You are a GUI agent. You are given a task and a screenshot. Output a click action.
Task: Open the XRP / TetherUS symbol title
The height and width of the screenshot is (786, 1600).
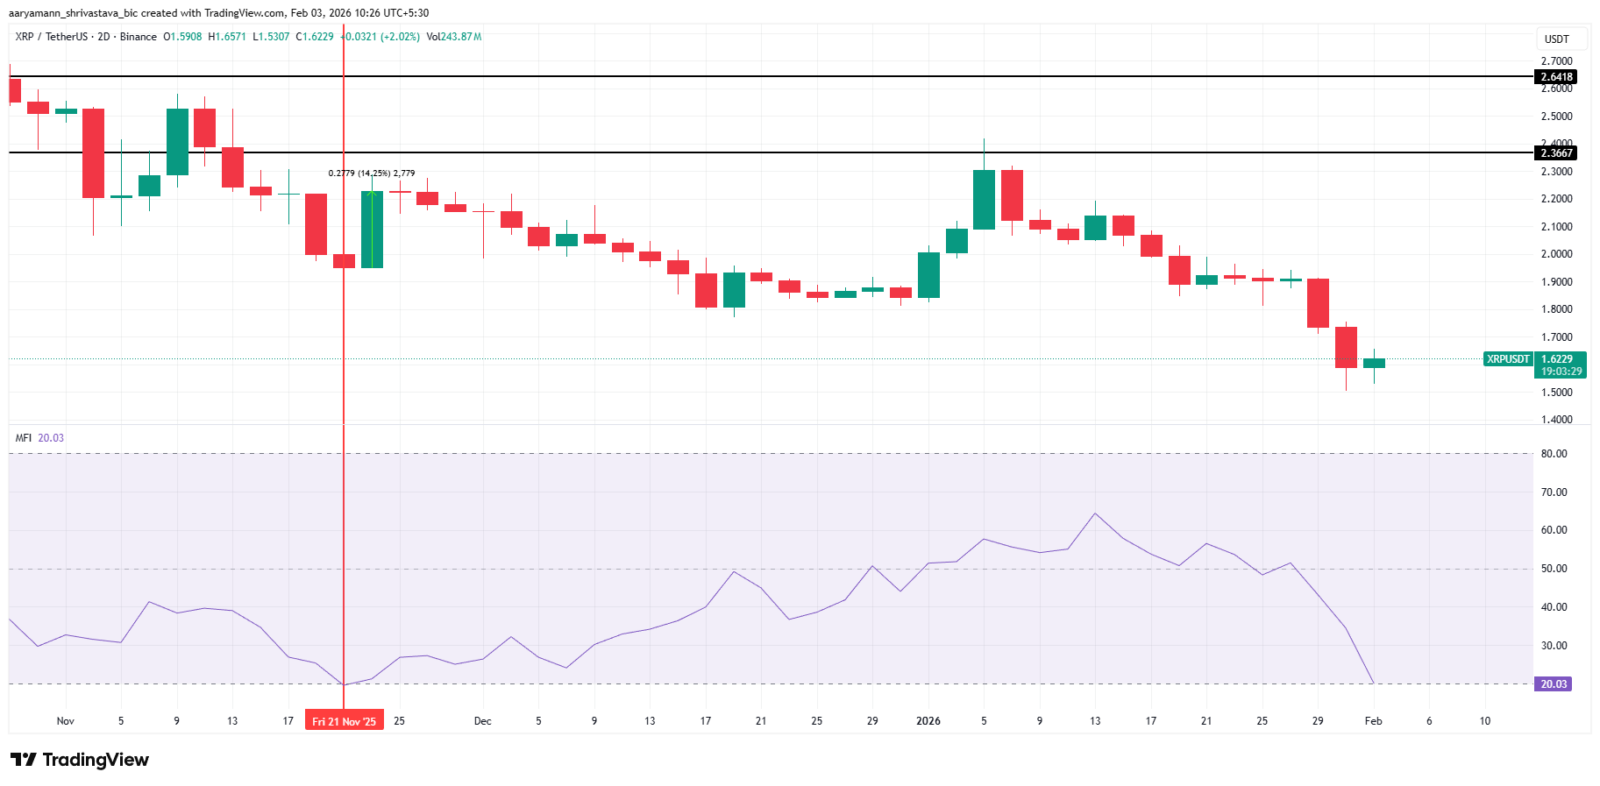(51, 37)
